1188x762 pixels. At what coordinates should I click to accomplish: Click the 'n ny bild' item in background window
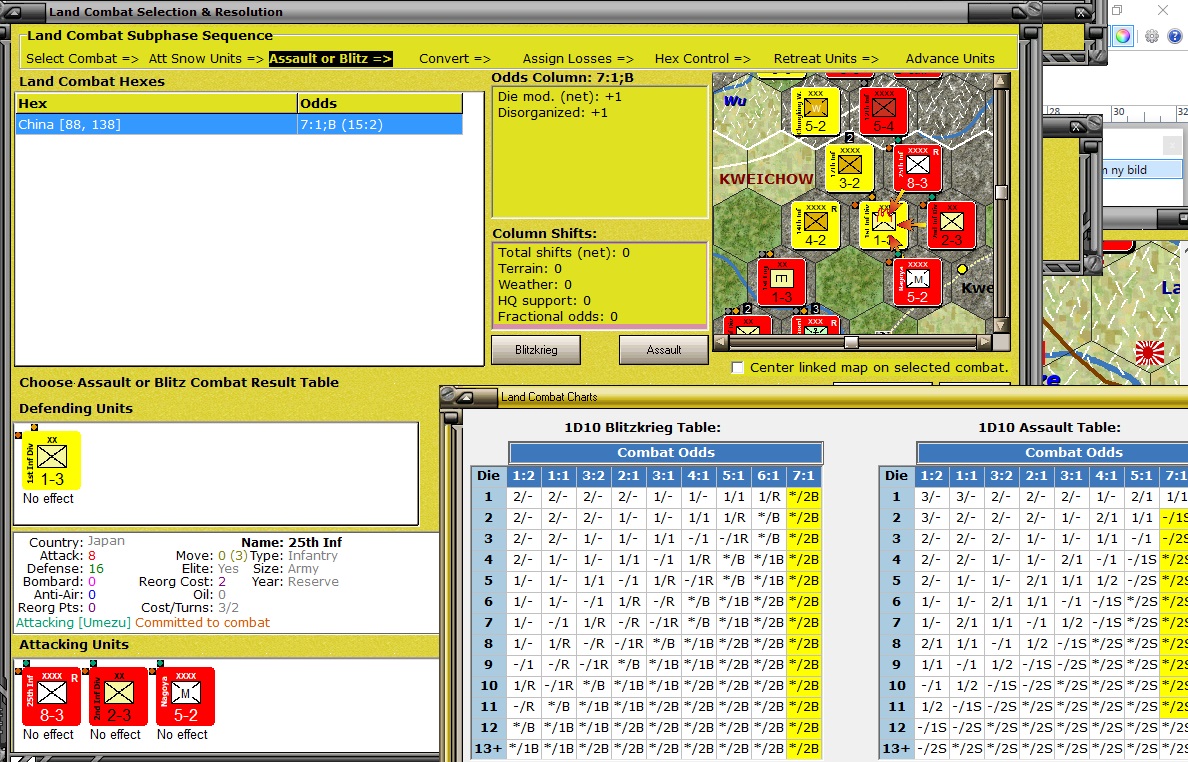pos(1141,170)
